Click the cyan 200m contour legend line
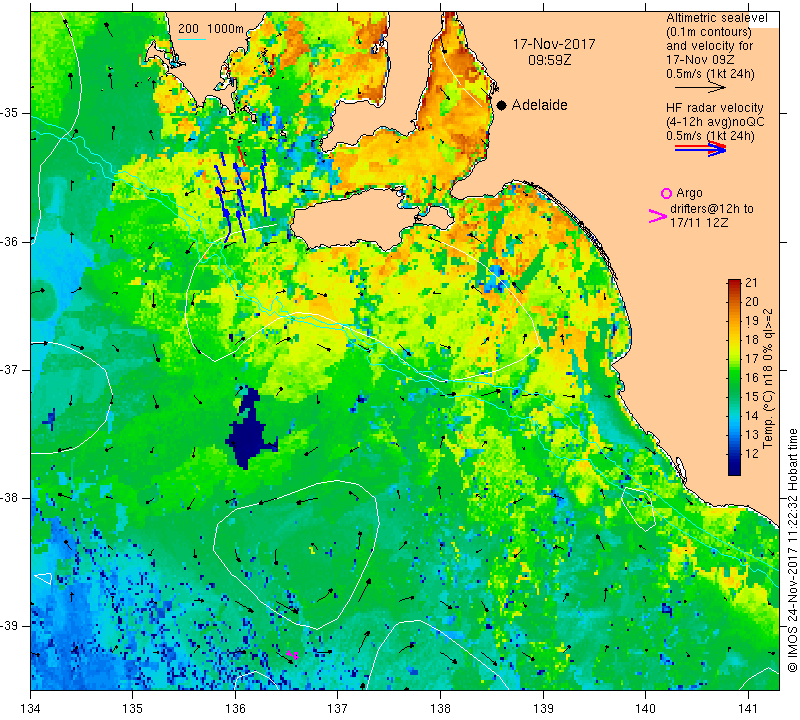 [192, 39]
